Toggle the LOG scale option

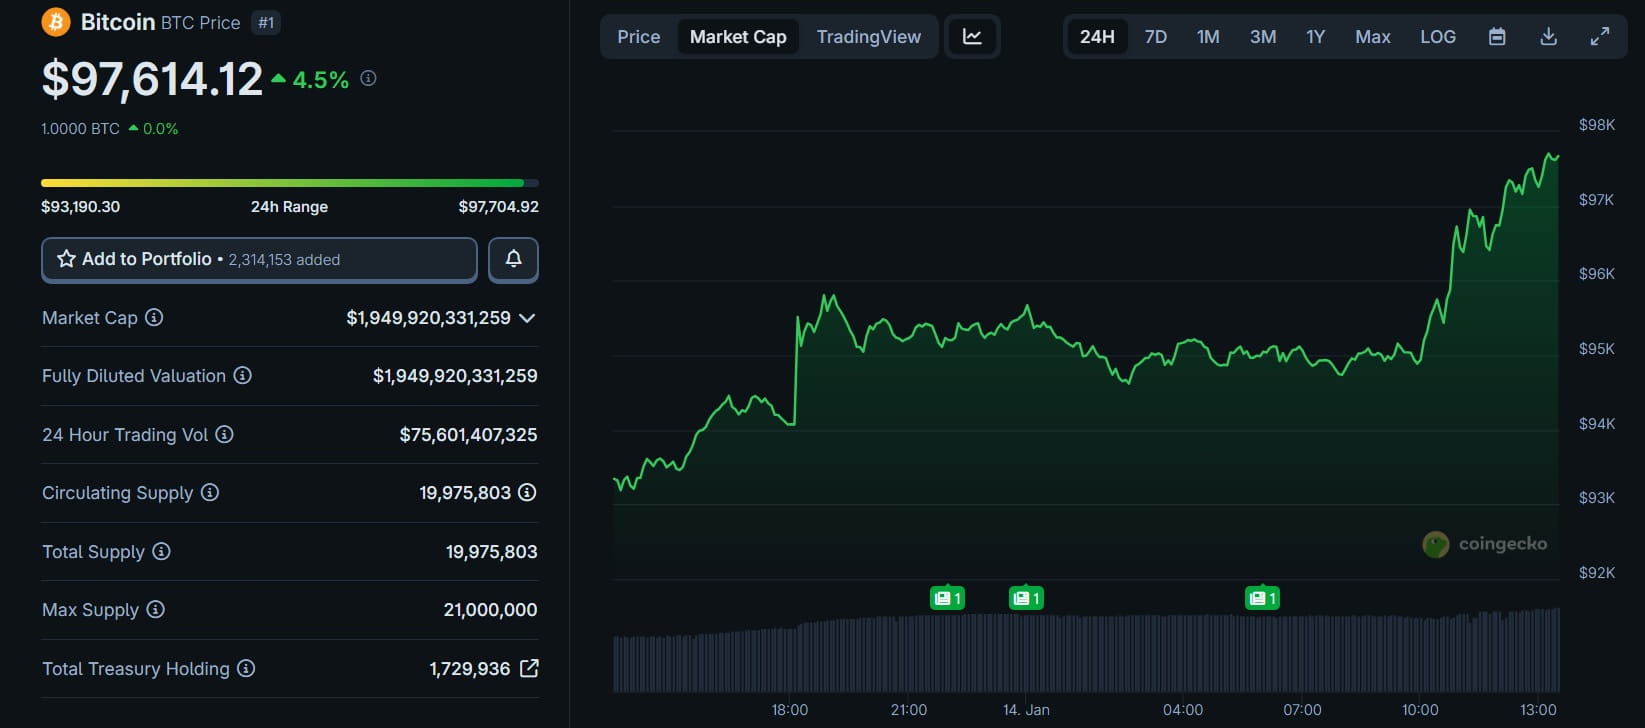click(1437, 37)
